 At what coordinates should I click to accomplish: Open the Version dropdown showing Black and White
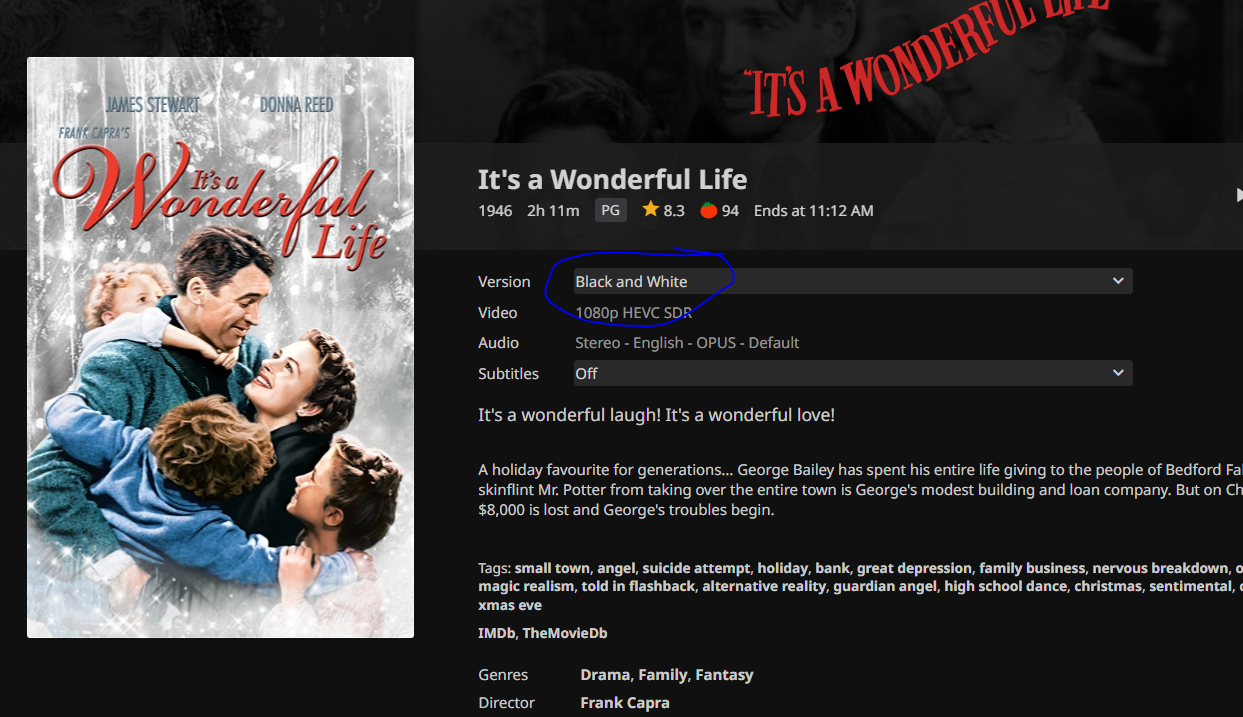pos(853,281)
